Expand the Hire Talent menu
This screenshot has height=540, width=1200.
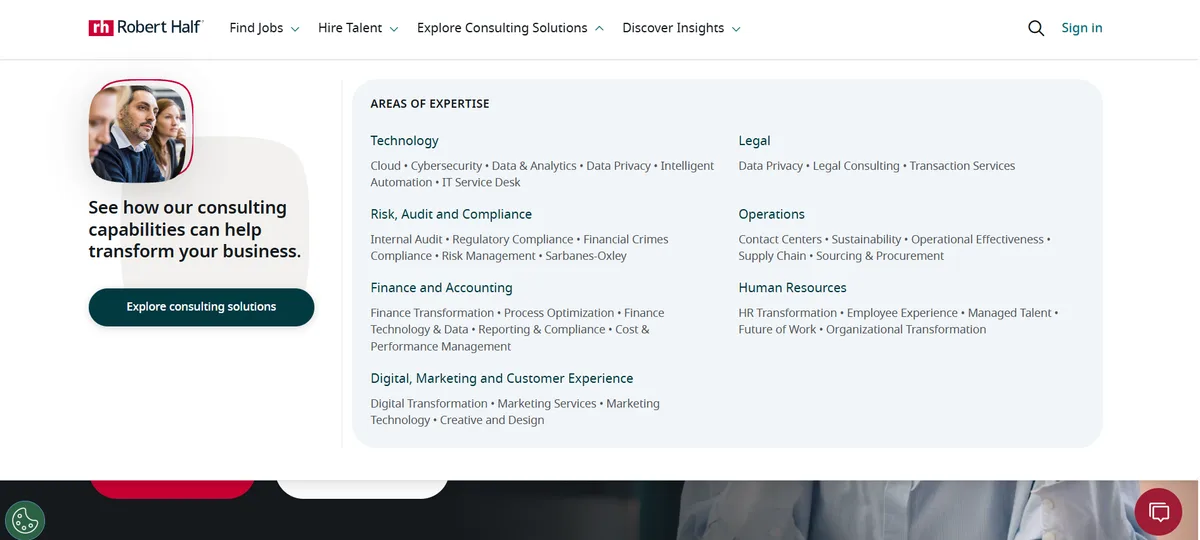358,28
